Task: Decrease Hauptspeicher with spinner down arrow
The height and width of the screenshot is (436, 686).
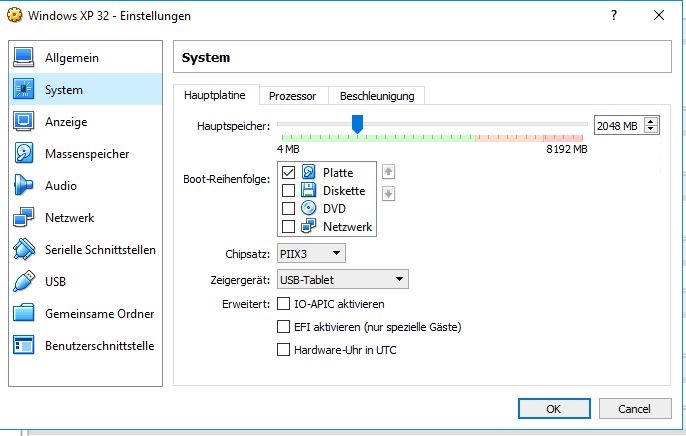Action: (x=651, y=129)
